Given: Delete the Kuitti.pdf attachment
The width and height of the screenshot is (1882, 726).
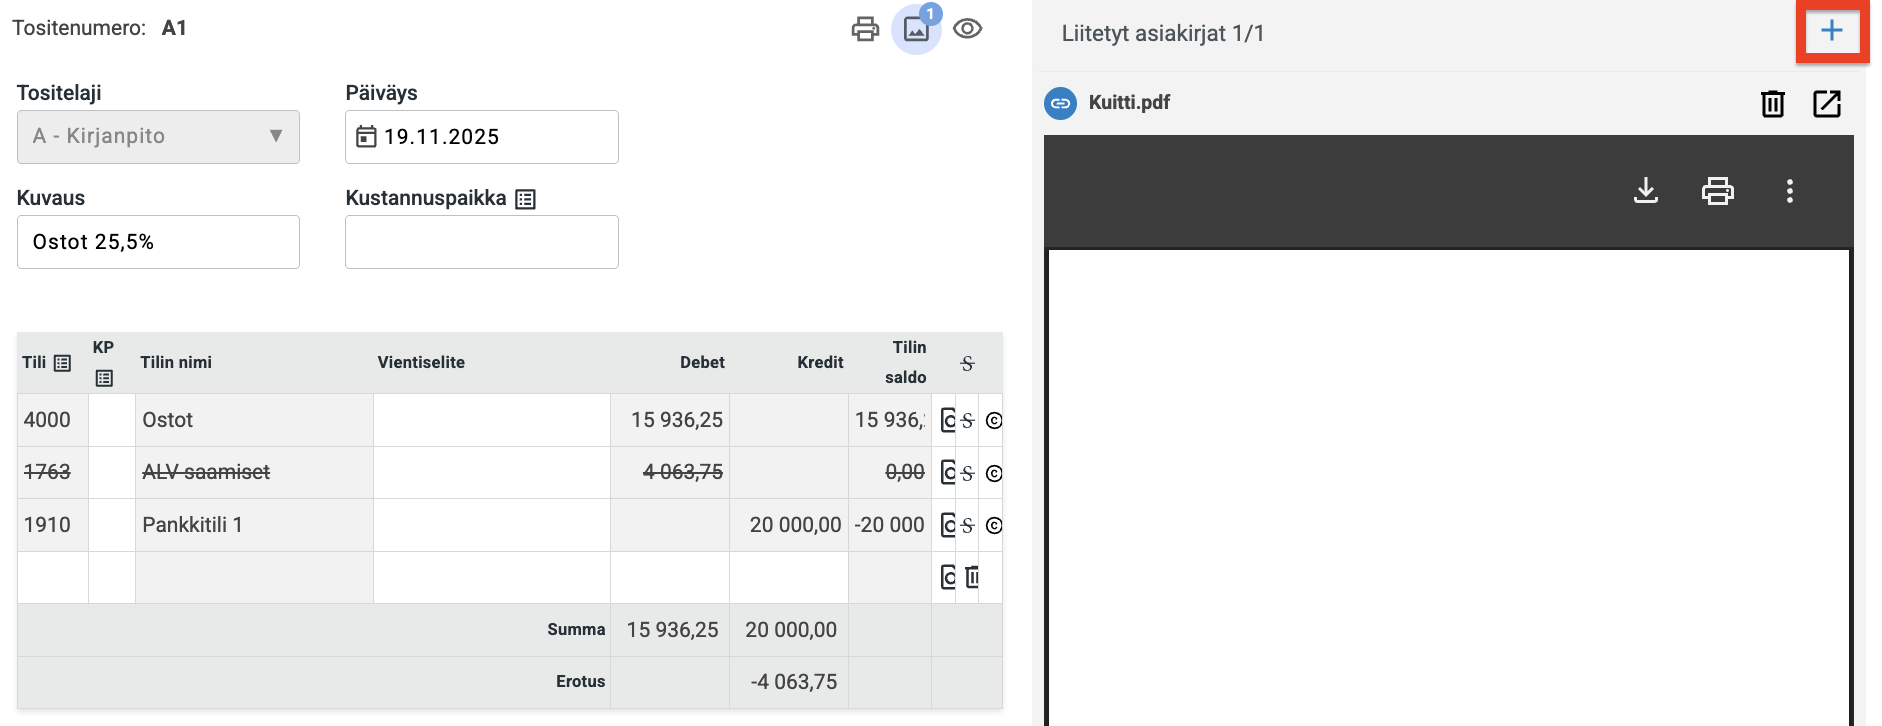Looking at the screenshot, I should [x=1772, y=103].
